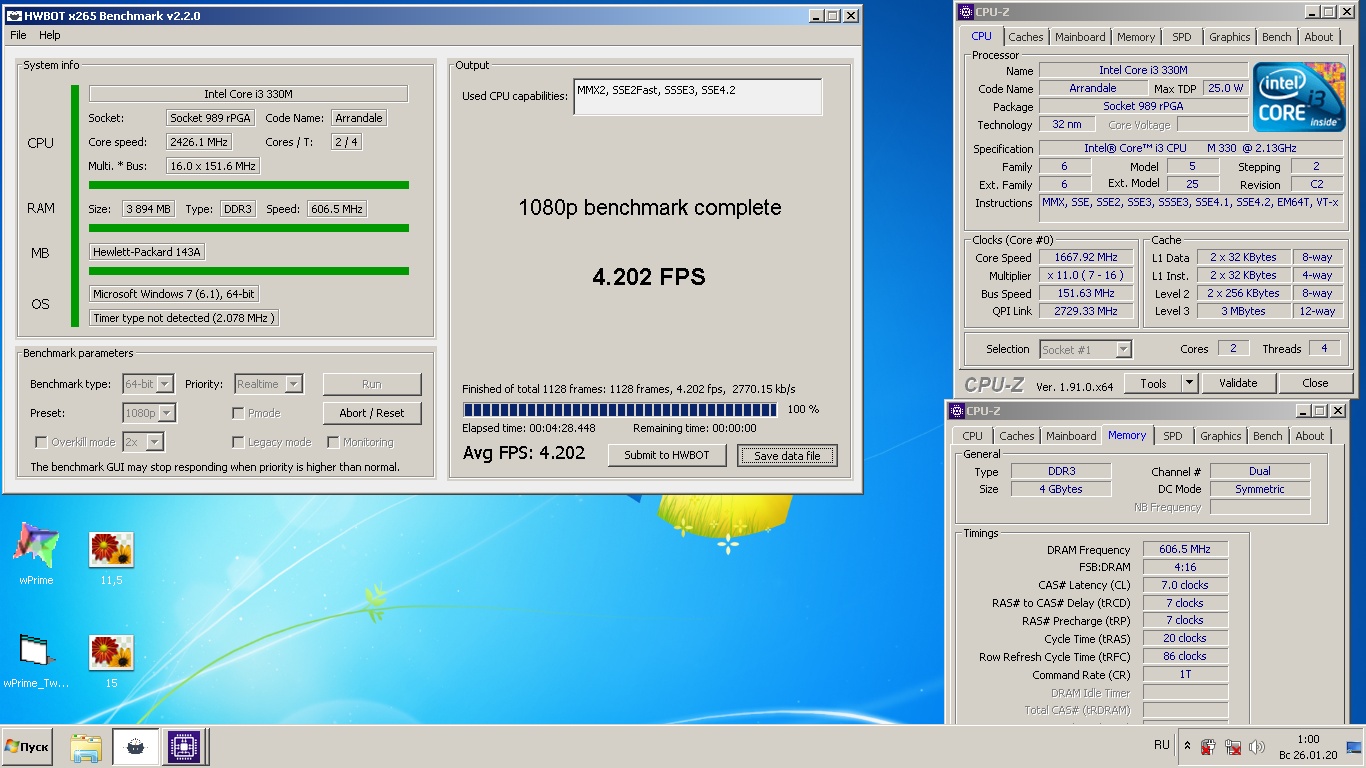Image resolution: width=1366 pixels, height=768 pixels.
Task: Switch to About tab in upper CPU-Z
Action: [x=1319, y=37]
